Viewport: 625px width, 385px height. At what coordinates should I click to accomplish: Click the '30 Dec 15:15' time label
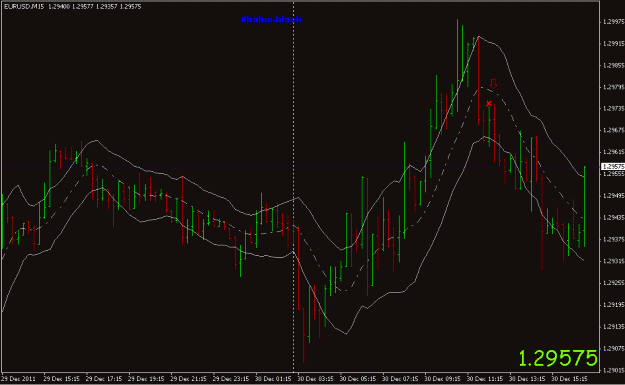(x=569, y=379)
